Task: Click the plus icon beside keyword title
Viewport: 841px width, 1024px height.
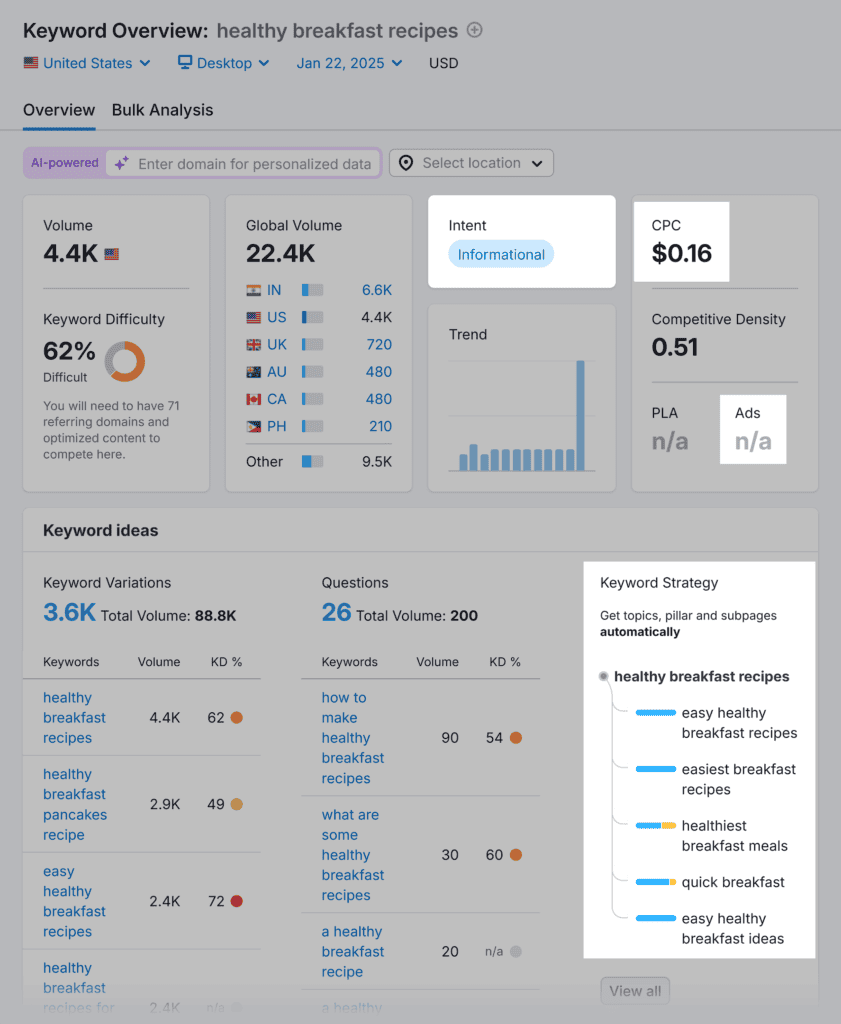Action: pyautogui.click(x=475, y=30)
